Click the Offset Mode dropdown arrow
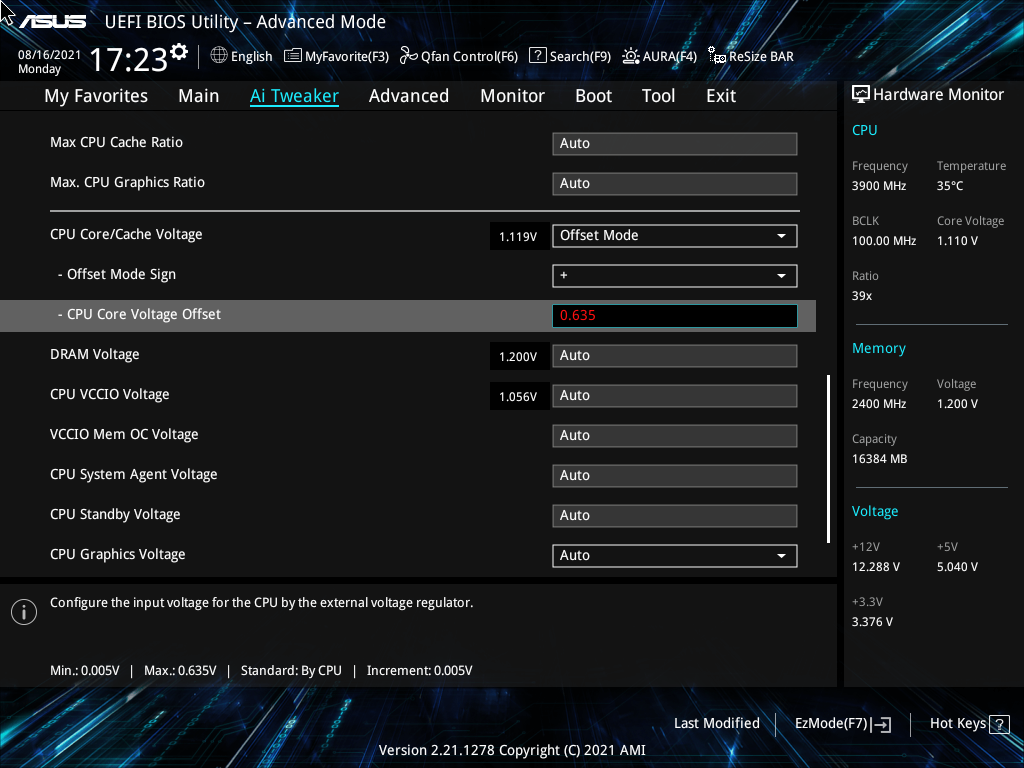This screenshot has width=1024, height=768. (781, 236)
